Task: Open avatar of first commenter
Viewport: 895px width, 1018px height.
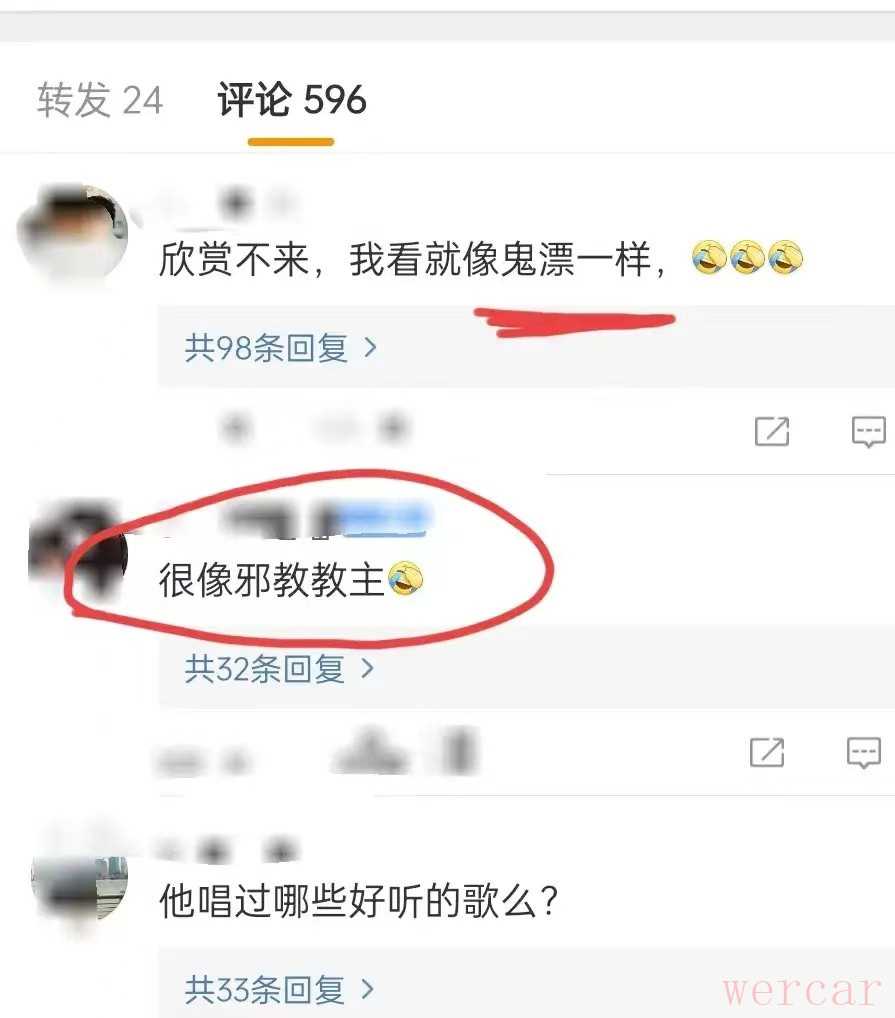Action: (73, 234)
